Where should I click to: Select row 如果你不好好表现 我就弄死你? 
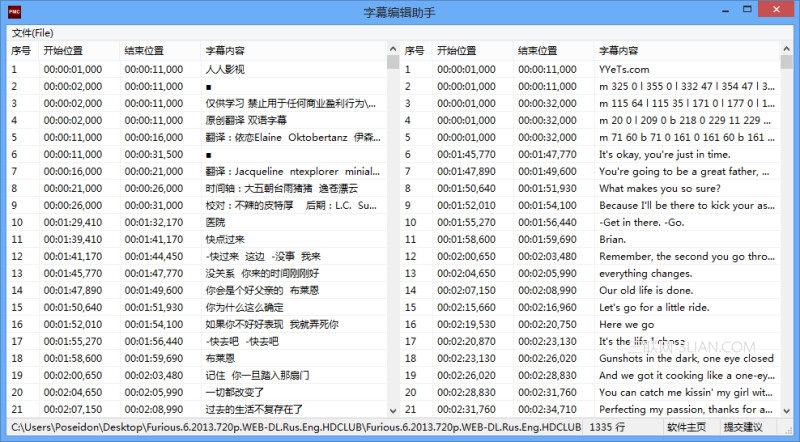point(197,325)
